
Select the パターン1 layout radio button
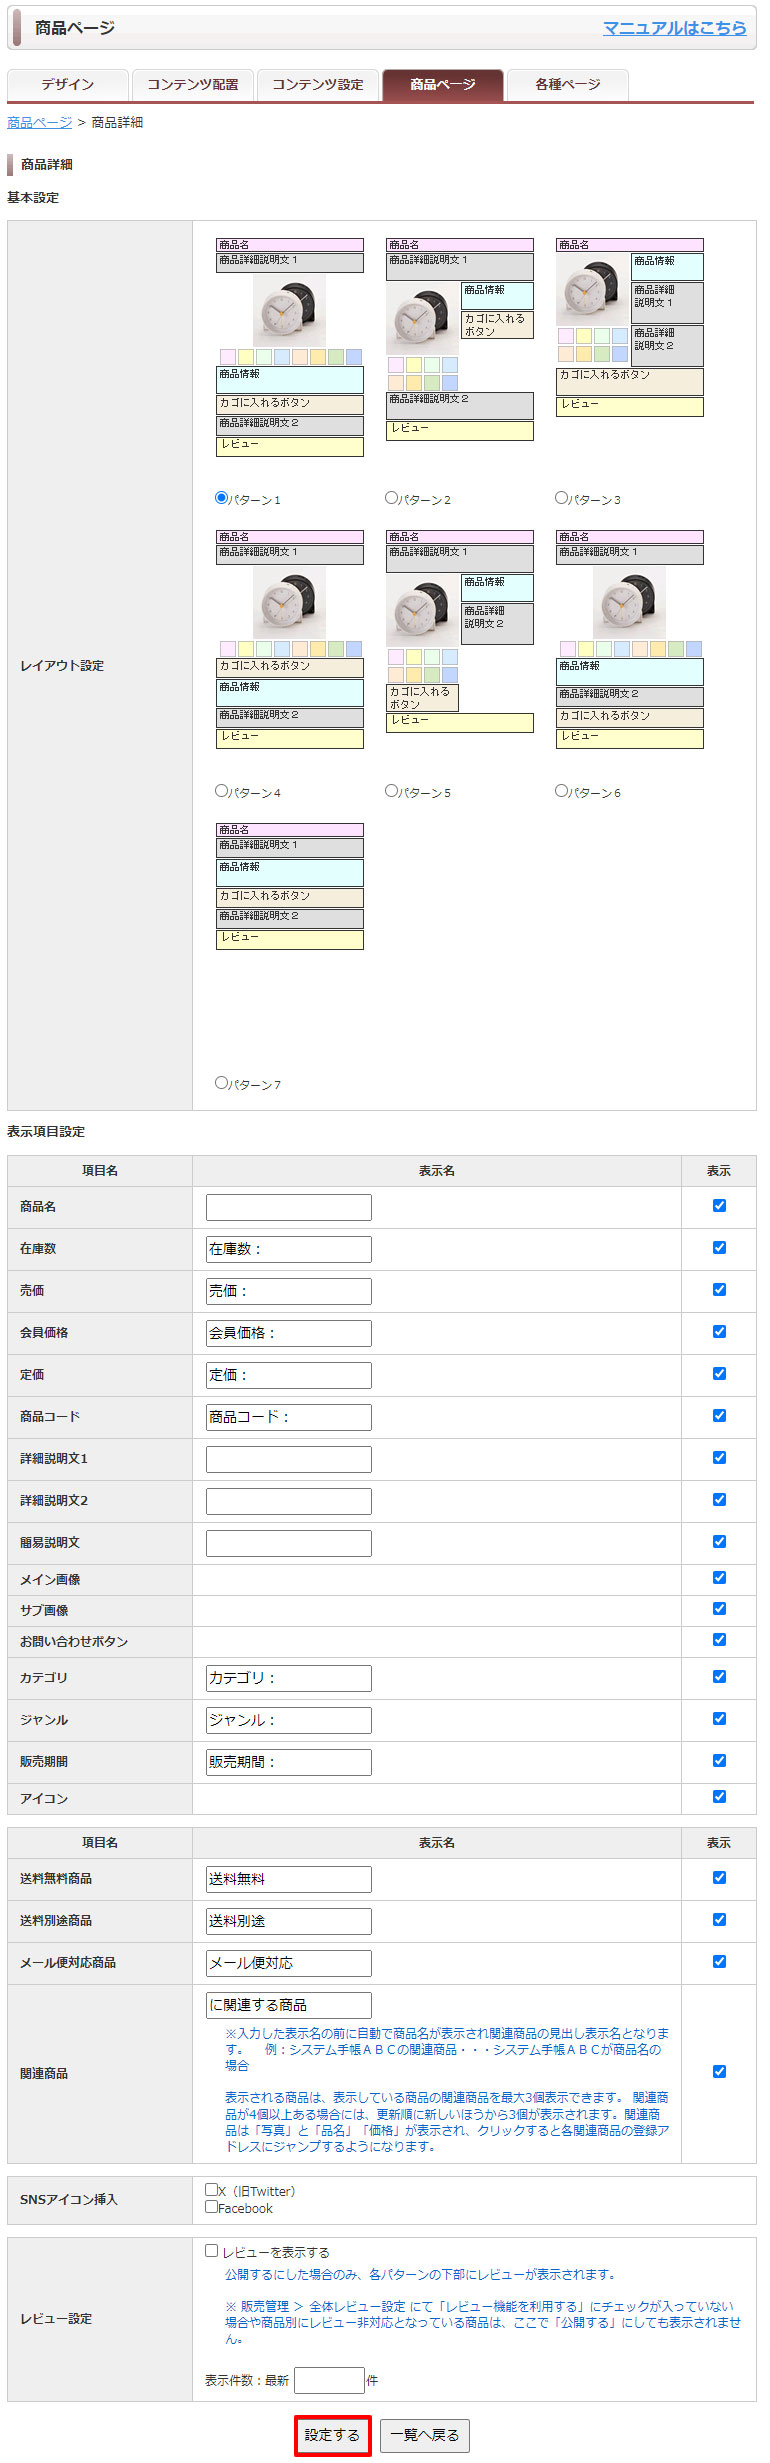[x=222, y=498]
